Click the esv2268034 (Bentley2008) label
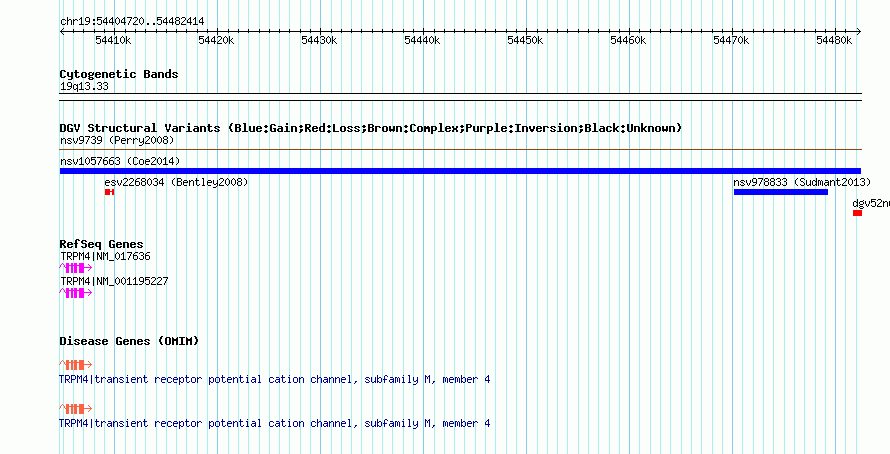This screenshot has height=454, width=890. pyautogui.click(x=176, y=182)
